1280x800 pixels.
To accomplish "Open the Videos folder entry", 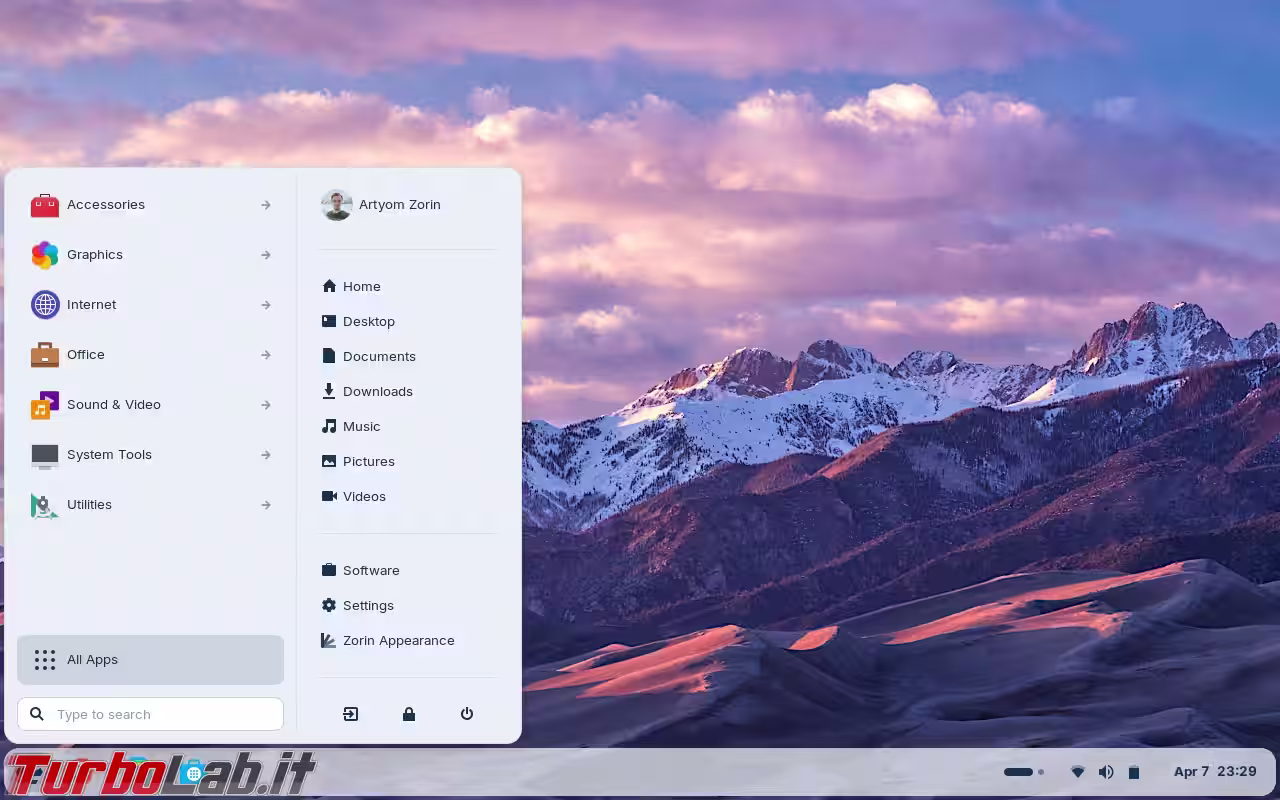I will pyautogui.click(x=408, y=496).
